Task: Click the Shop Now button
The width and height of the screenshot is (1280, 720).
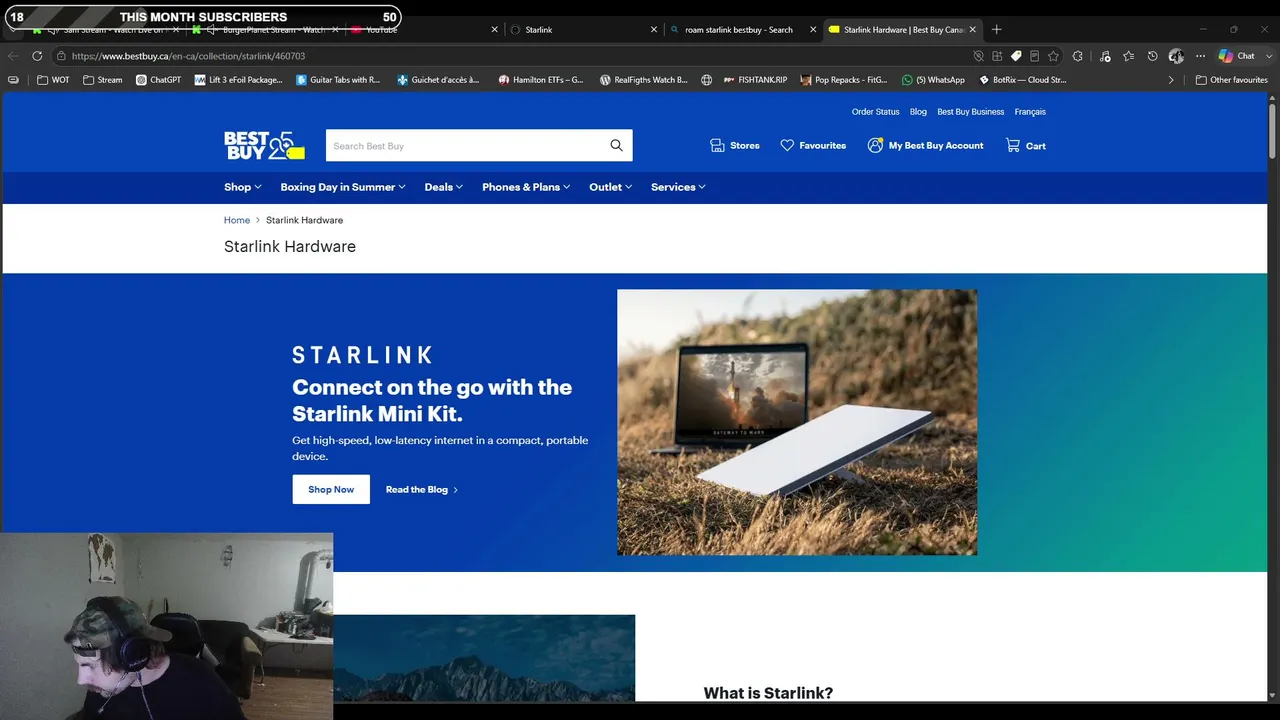Action: tap(331, 490)
